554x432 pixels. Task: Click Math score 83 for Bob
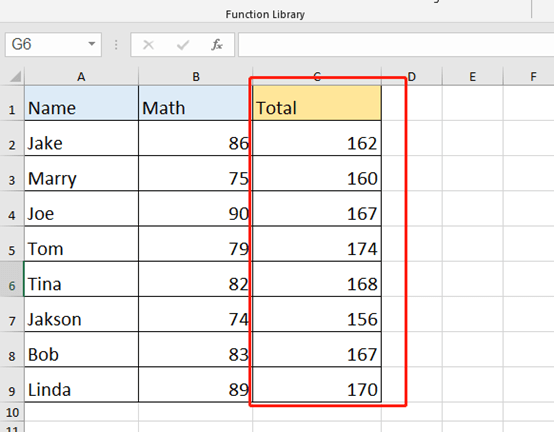(196, 350)
